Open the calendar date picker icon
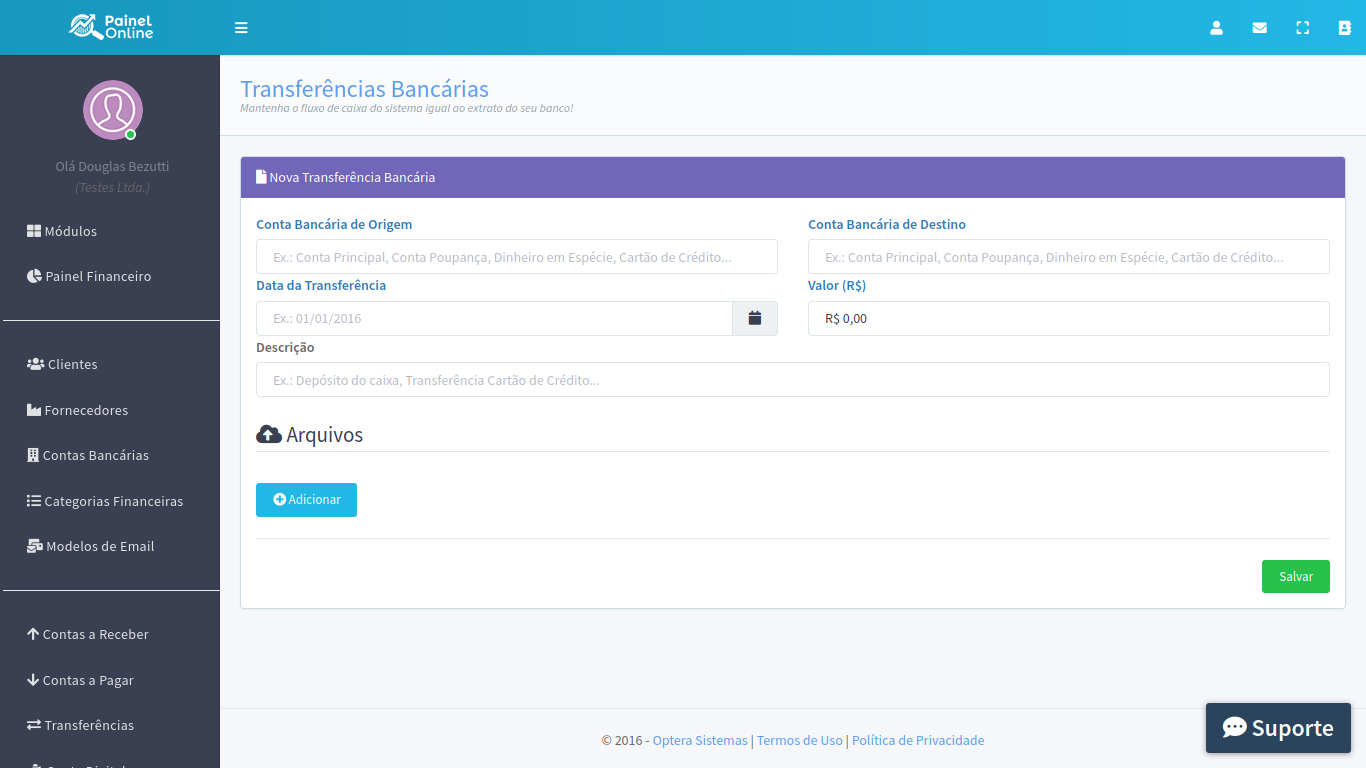Viewport: 1366px width, 768px height. [755, 318]
